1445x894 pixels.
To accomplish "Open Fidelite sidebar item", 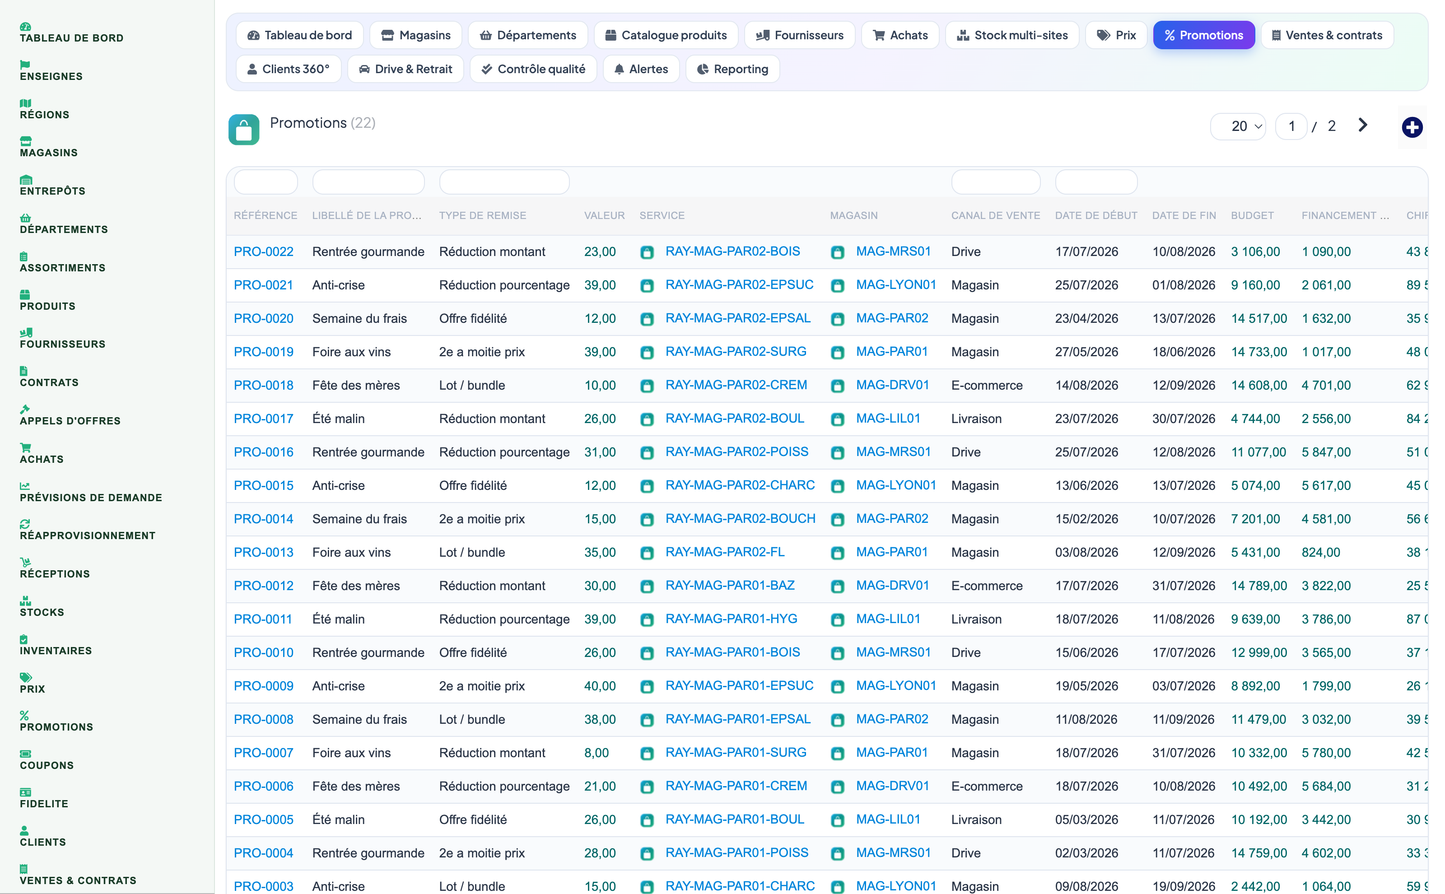I will (44, 798).
